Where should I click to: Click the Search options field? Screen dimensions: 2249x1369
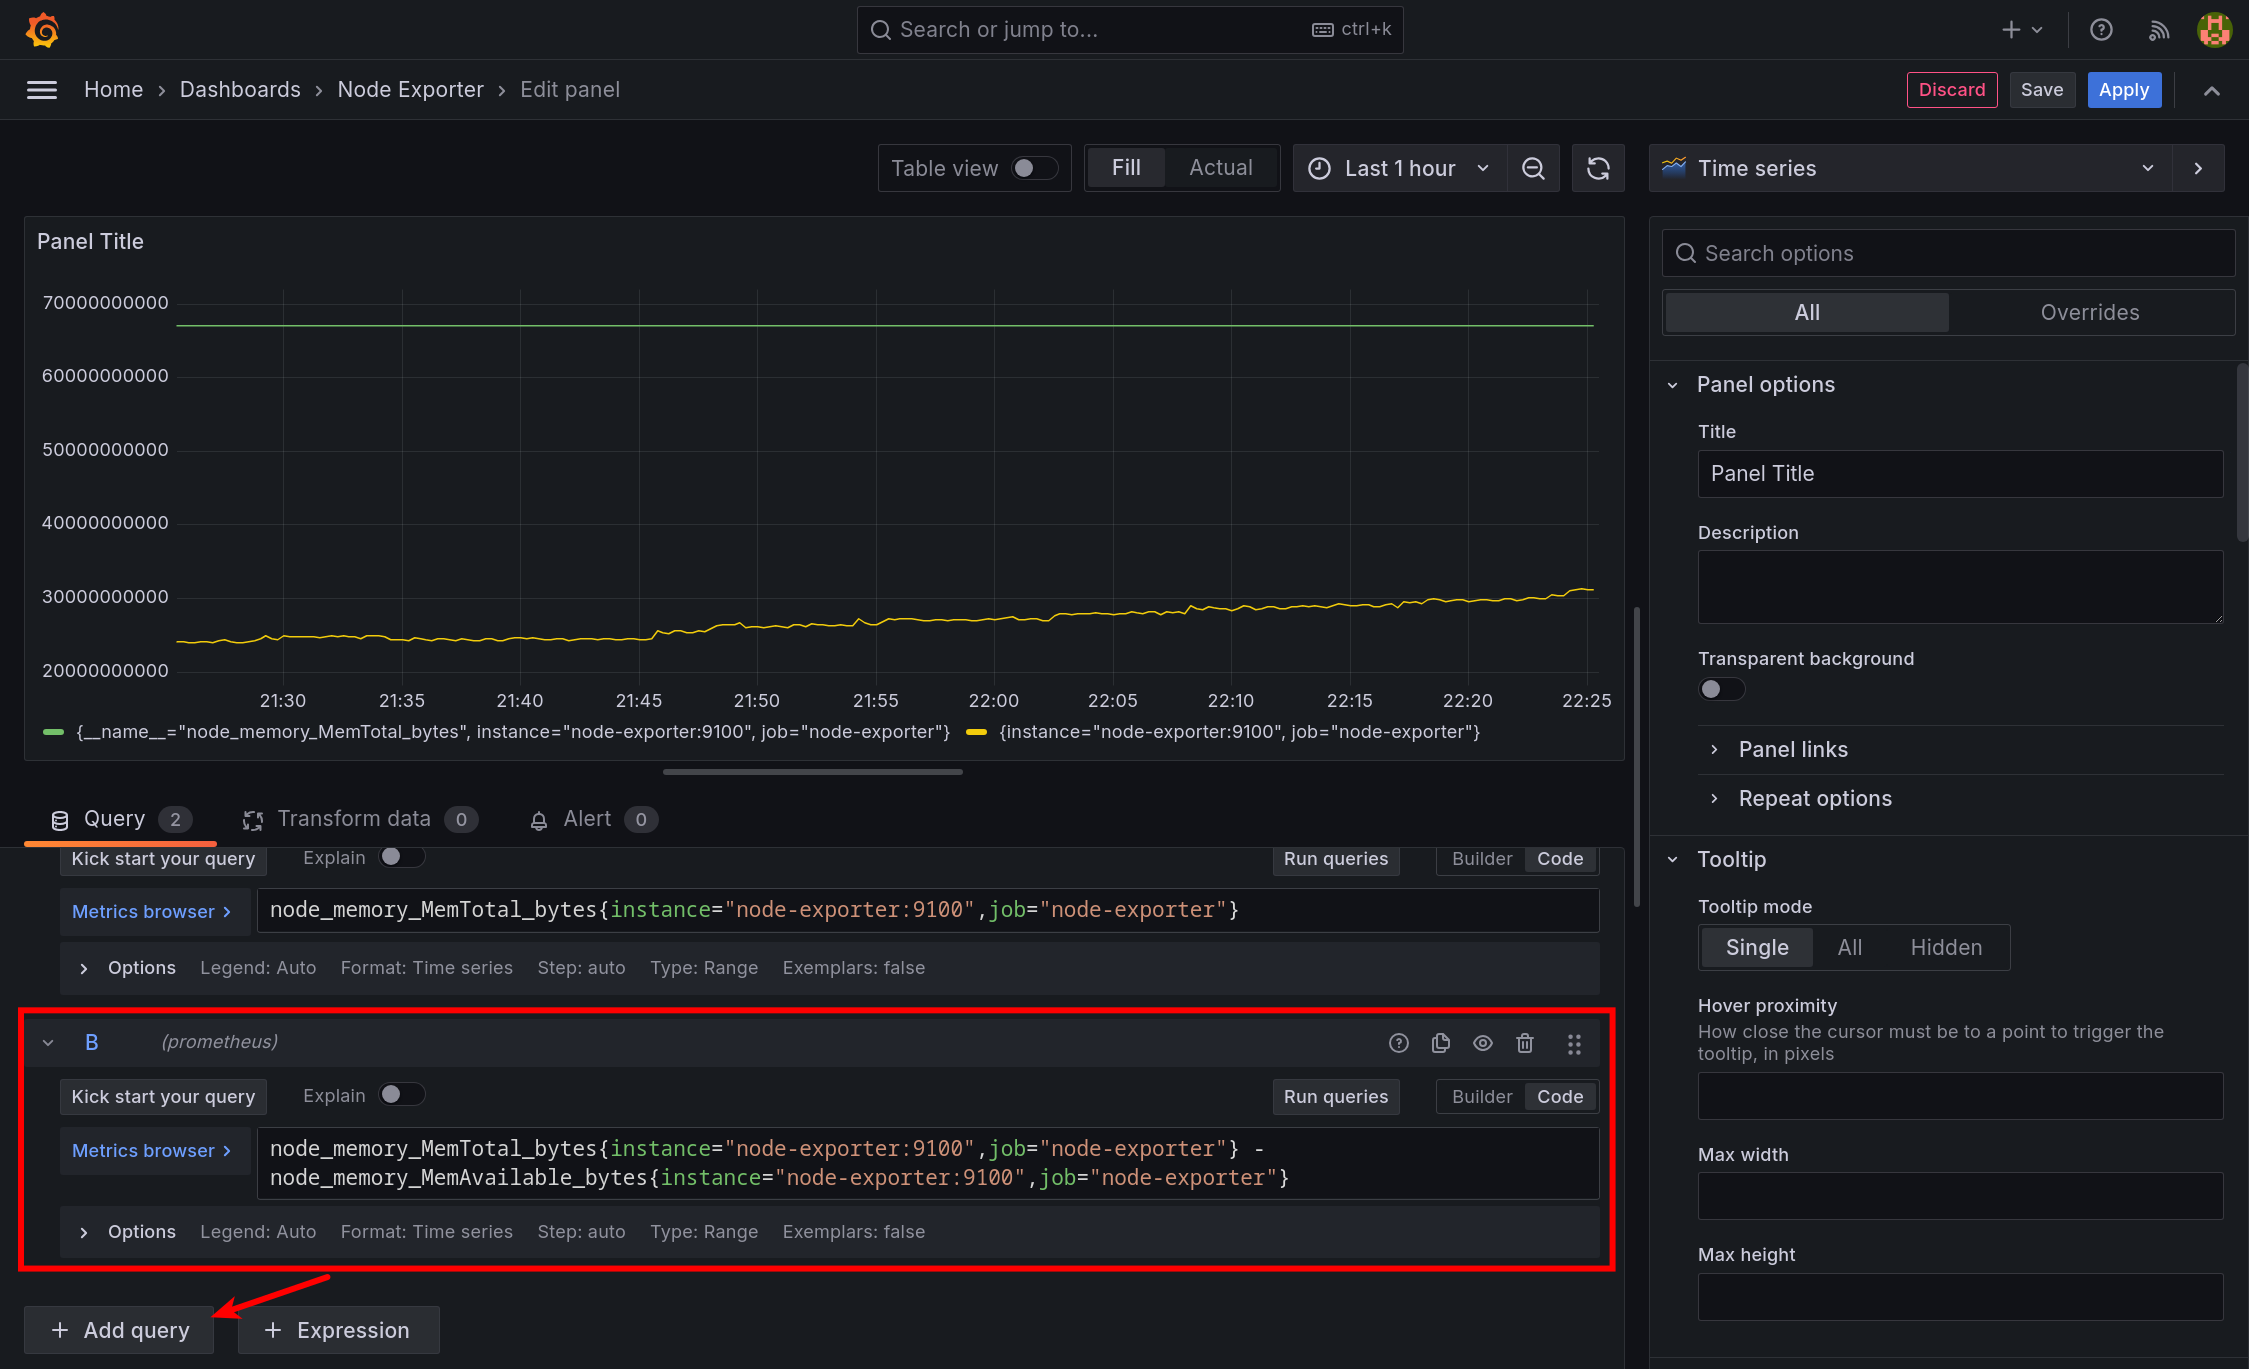1948,253
